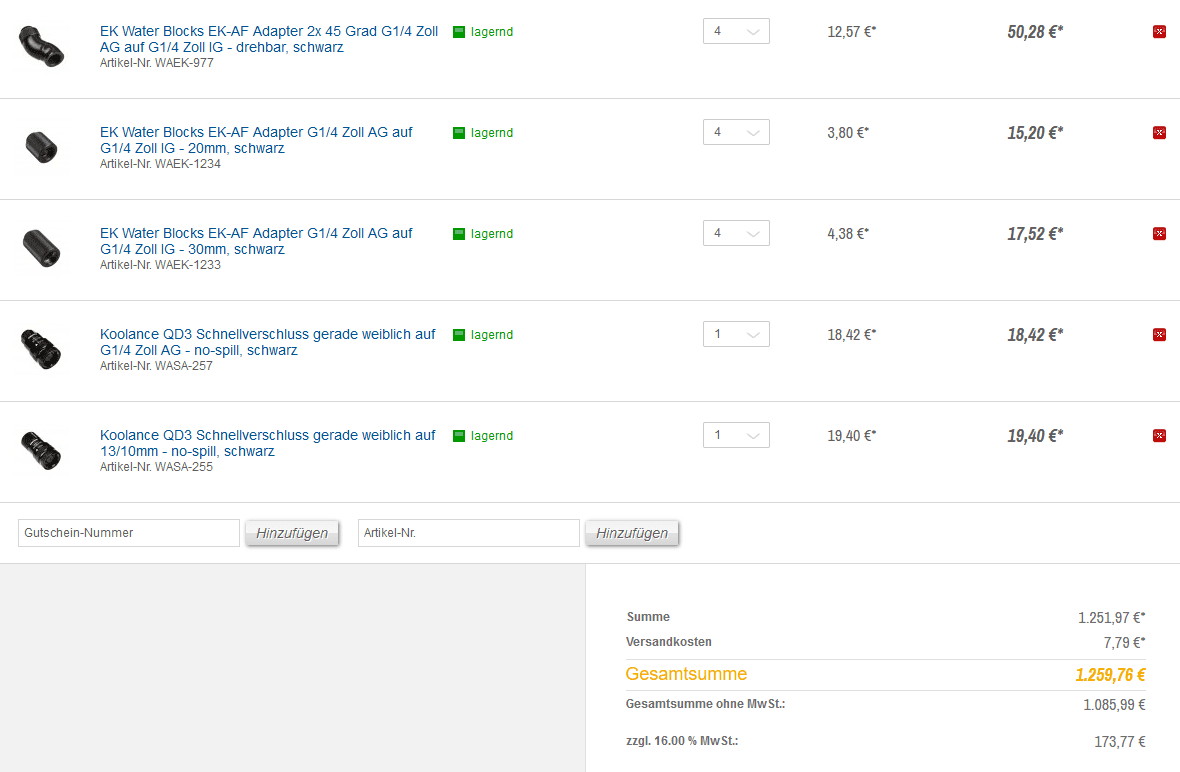Select Versandkosten value 7,79 €
This screenshot has width=1180, height=772.
(x=1124, y=643)
